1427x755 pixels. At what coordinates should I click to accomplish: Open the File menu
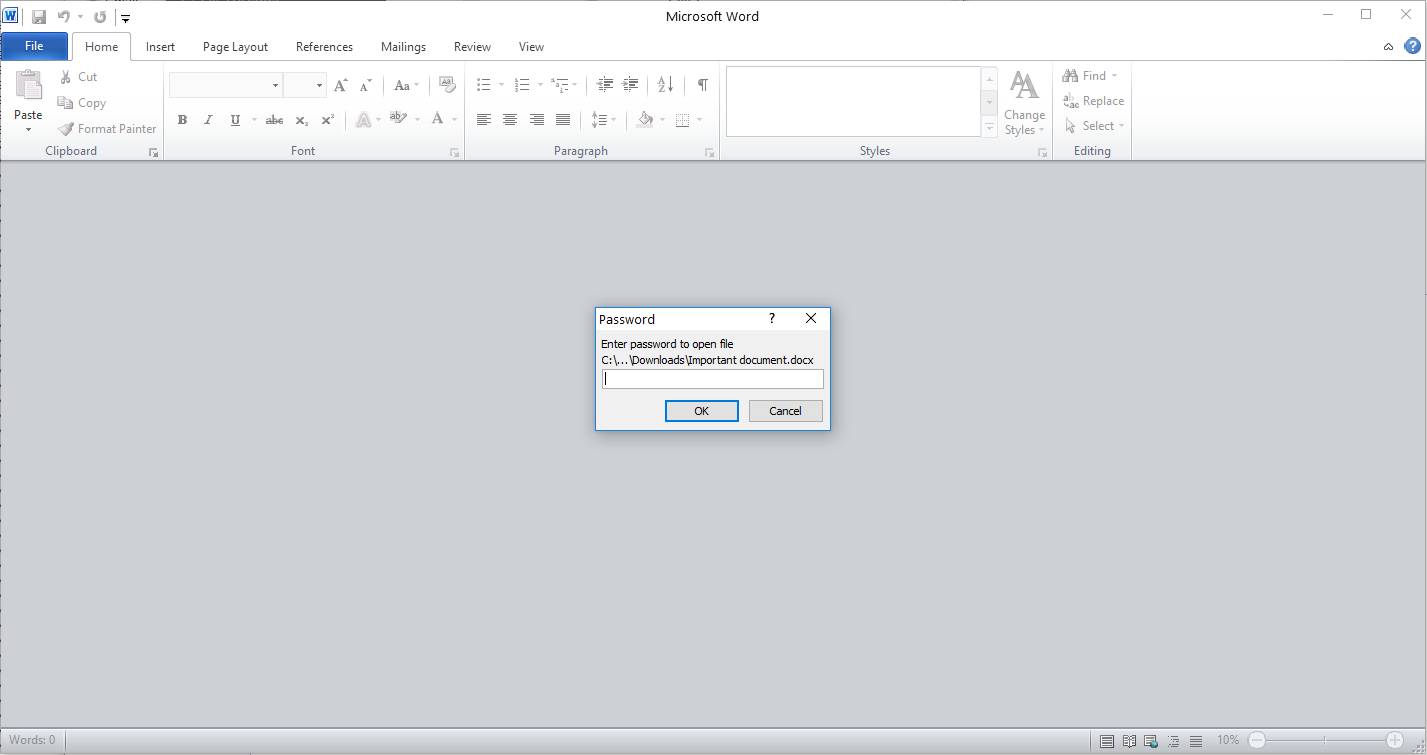(33, 46)
